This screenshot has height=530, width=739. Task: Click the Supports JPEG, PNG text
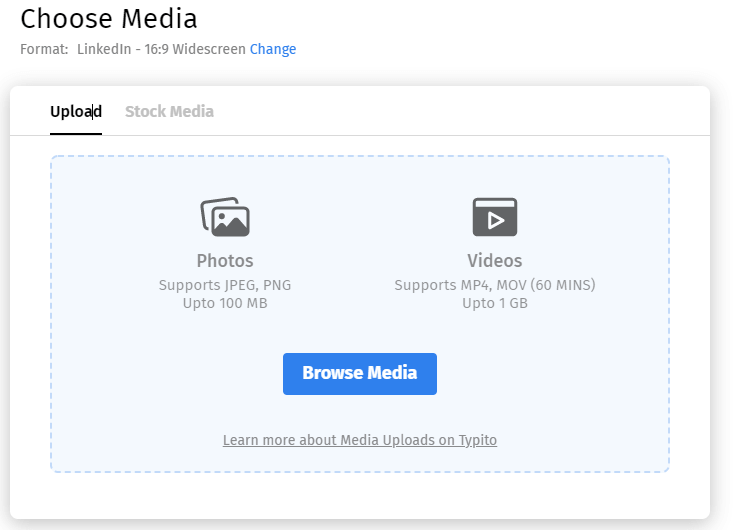coord(225,285)
